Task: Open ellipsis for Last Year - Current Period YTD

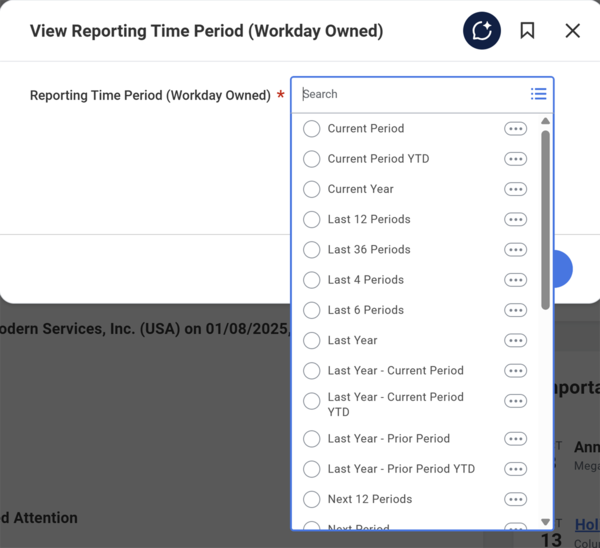Action: tap(515, 401)
